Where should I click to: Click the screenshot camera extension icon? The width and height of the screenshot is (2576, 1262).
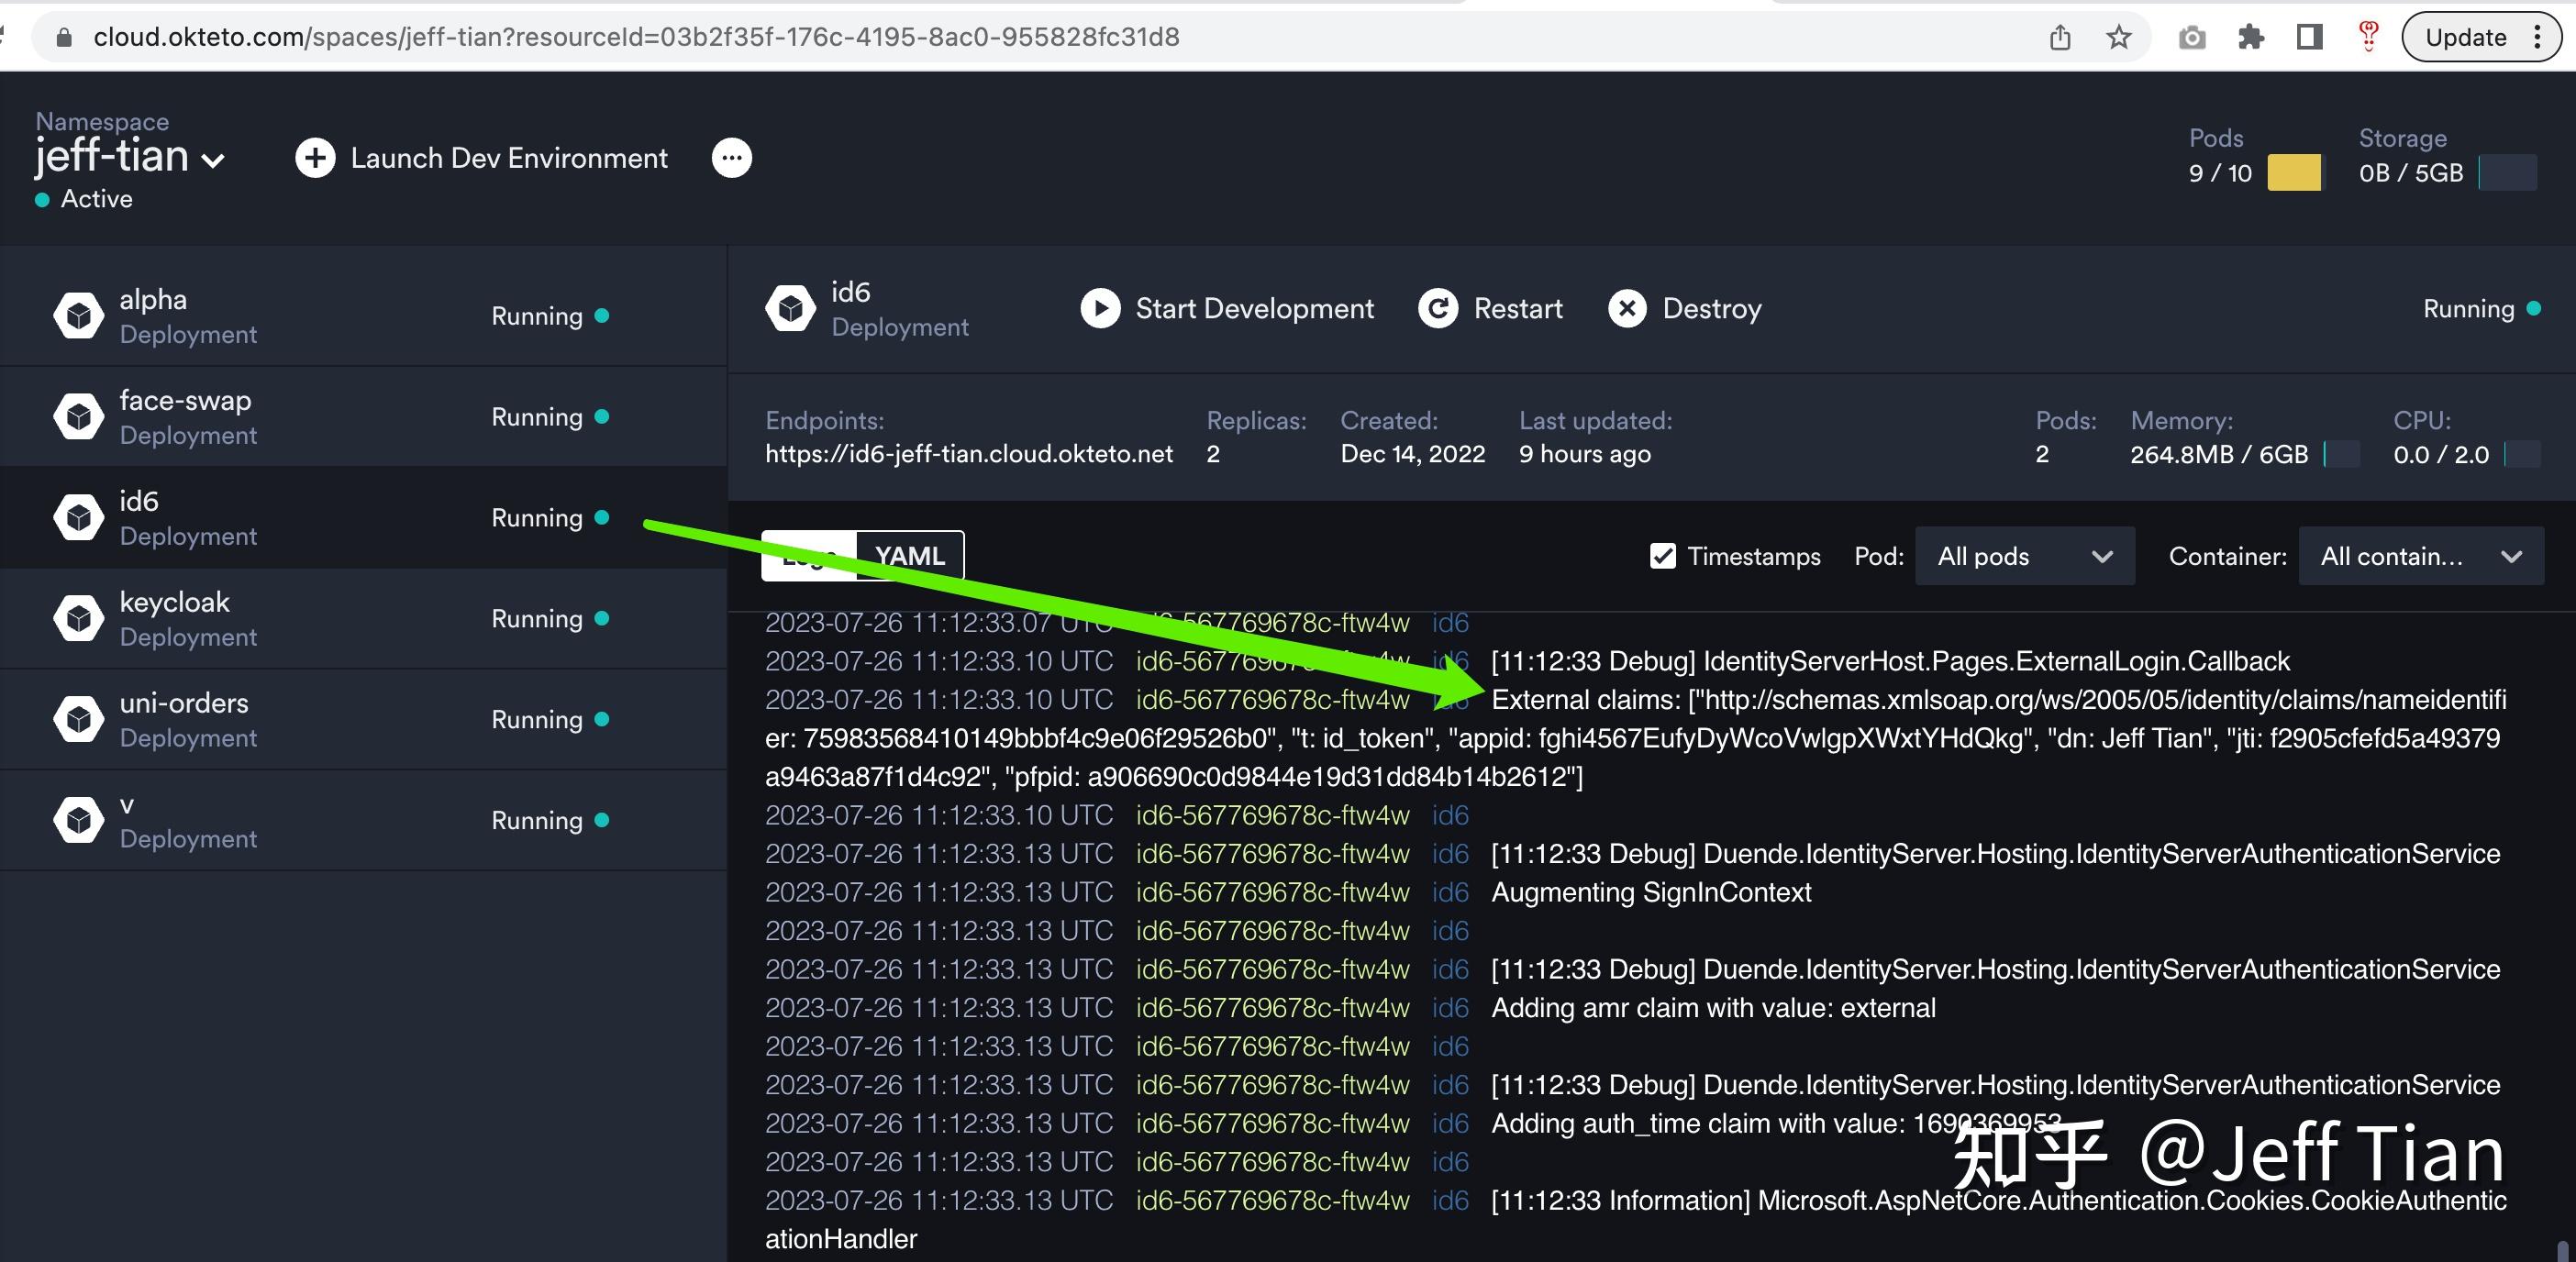click(2192, 37)
